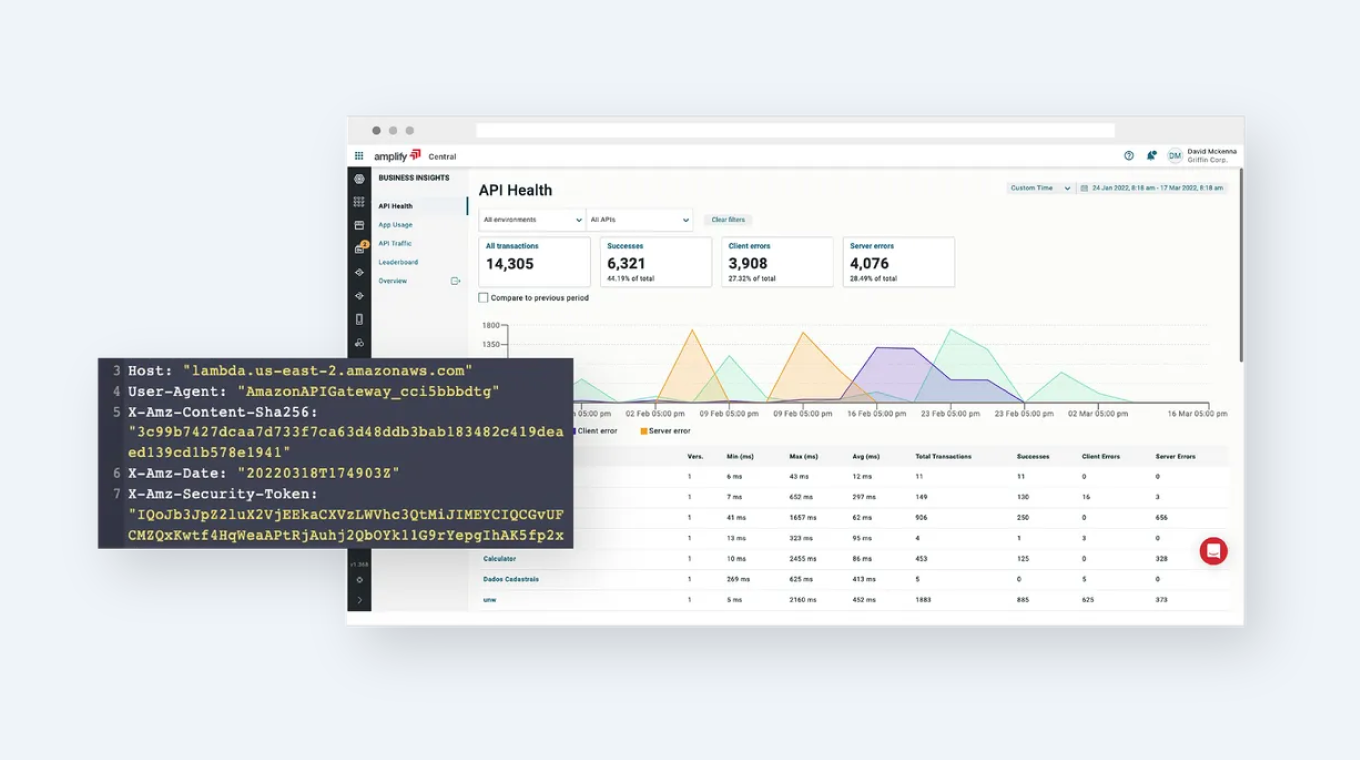Open the app launcher grid icon
1360x760 pixels.
(359, 156)
